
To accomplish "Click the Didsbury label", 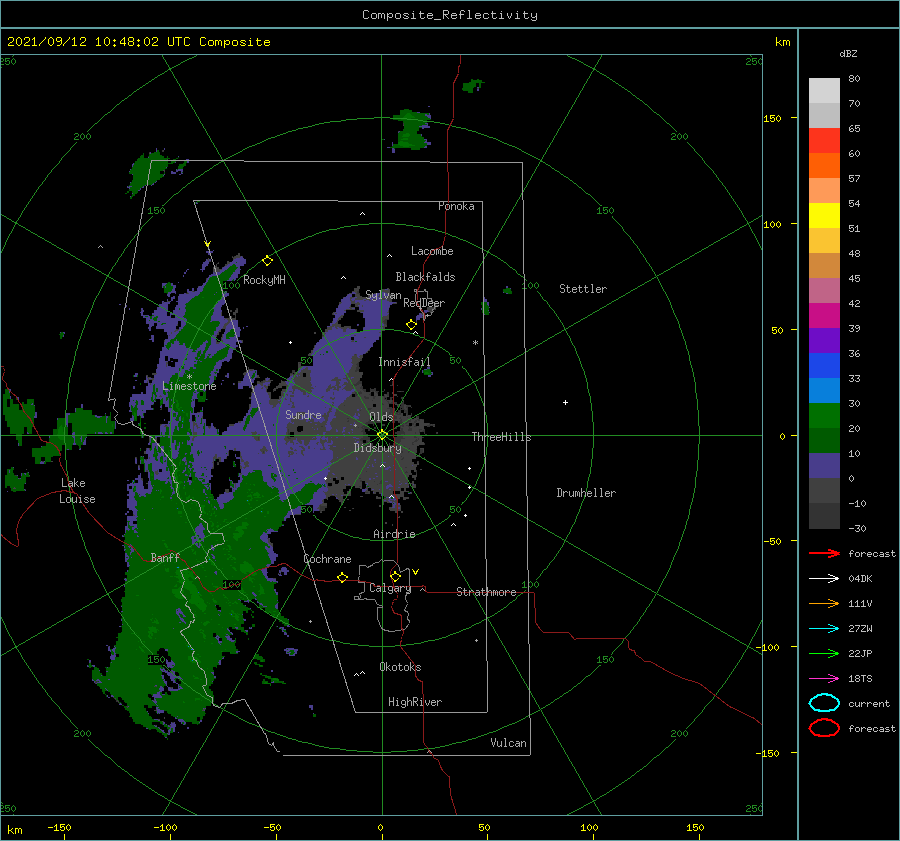I will tap(377, 448).
